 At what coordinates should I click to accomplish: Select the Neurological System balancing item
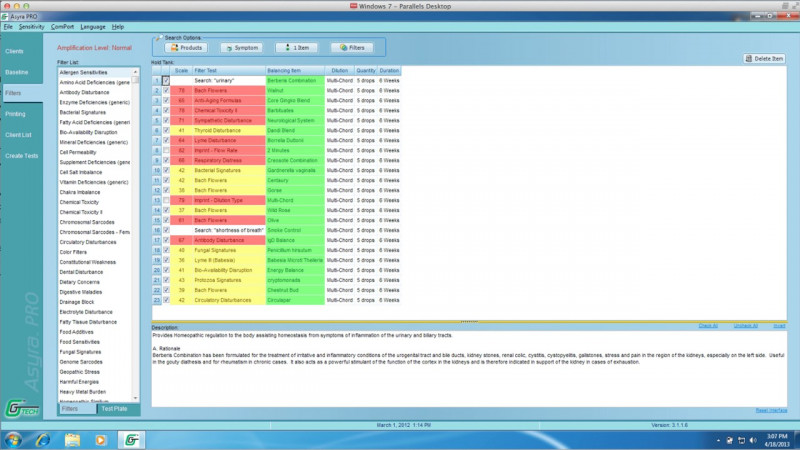[x=295, y=120]
